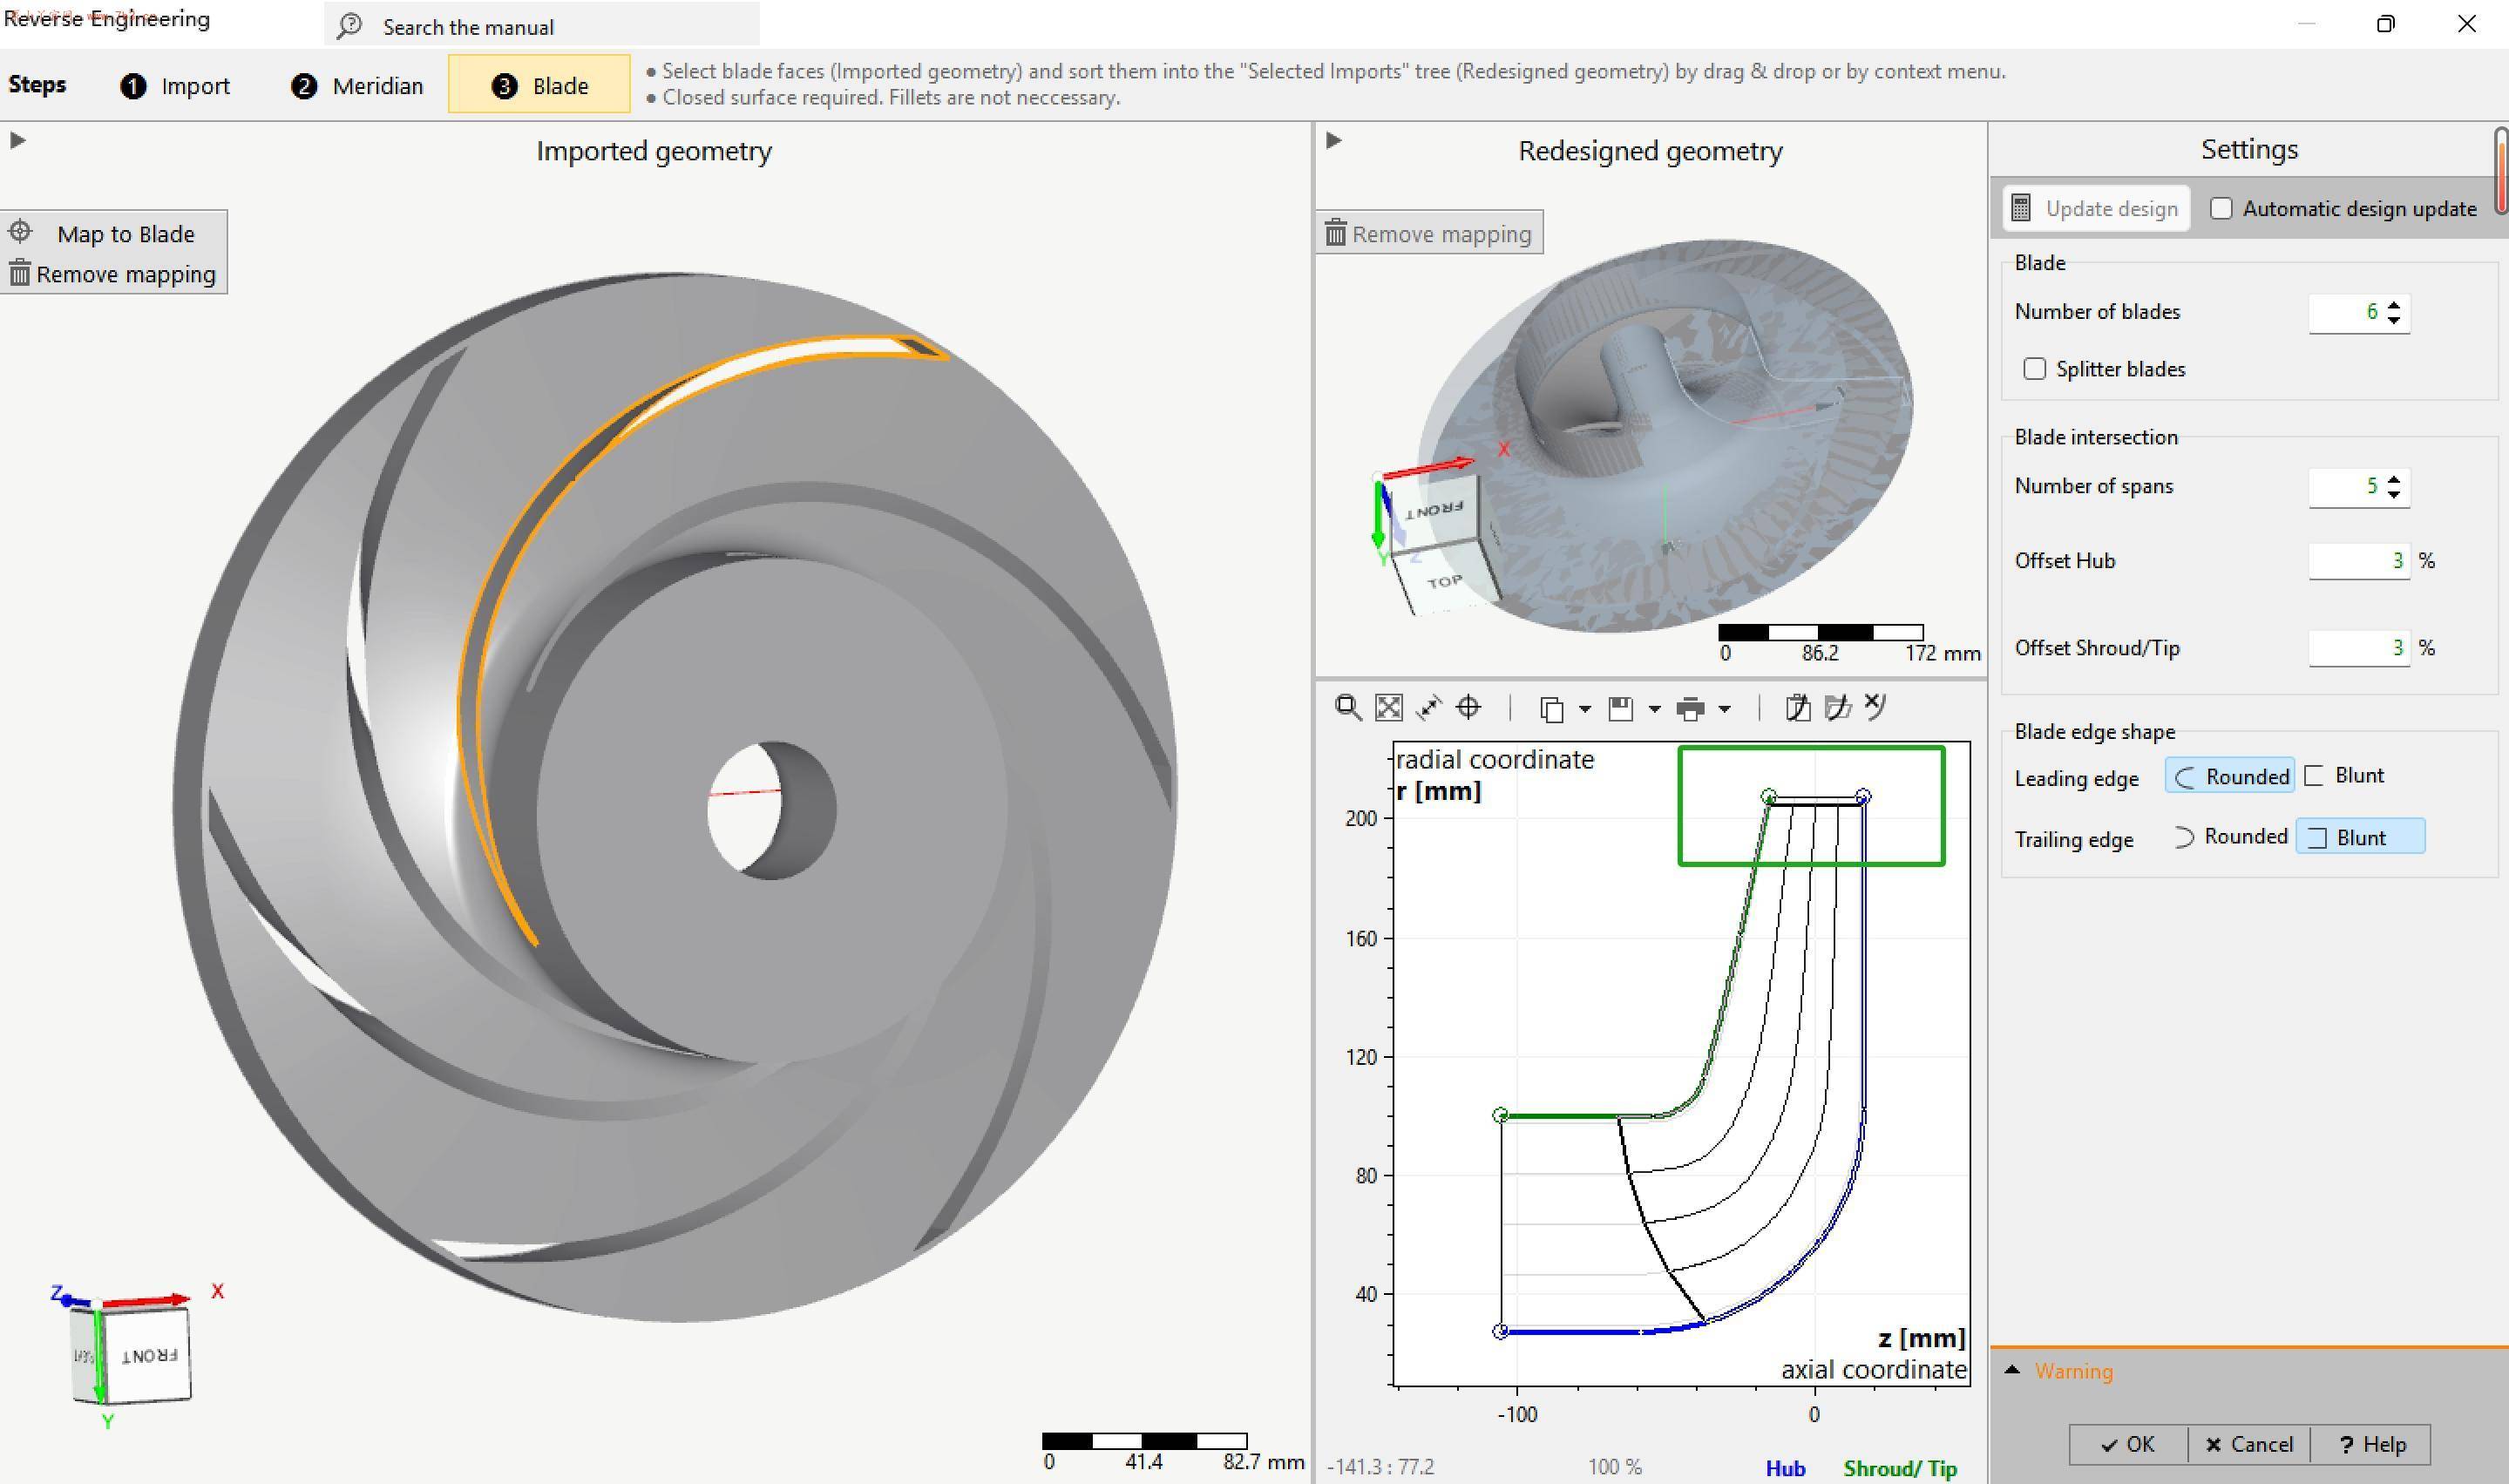The image size is (2509, 1484).
Task: Click the Map to Blade target icon
Action: click(x=20, y=232)
